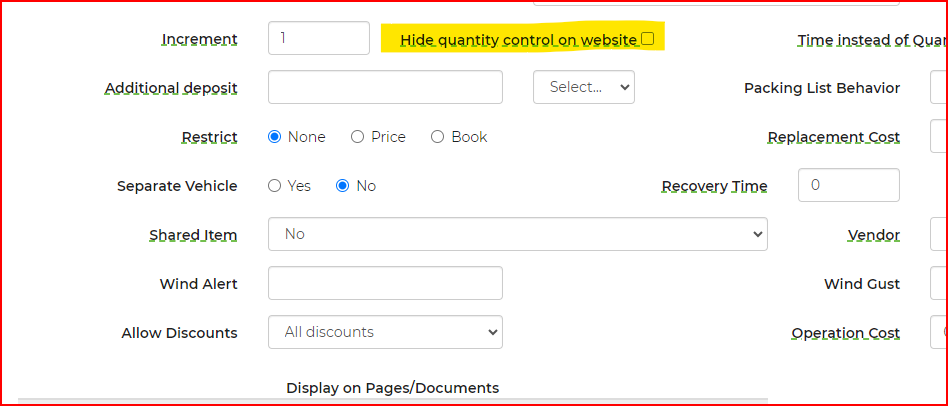This screenshot has height=406, width=948.
Task: Select the None option for Restrict
Action: tap(275, 137)
